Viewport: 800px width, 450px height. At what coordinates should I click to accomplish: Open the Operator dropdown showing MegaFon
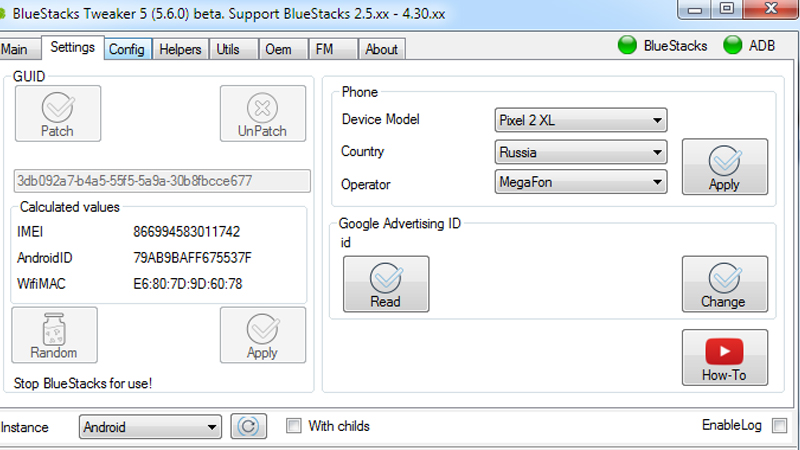tap(581, 182)
